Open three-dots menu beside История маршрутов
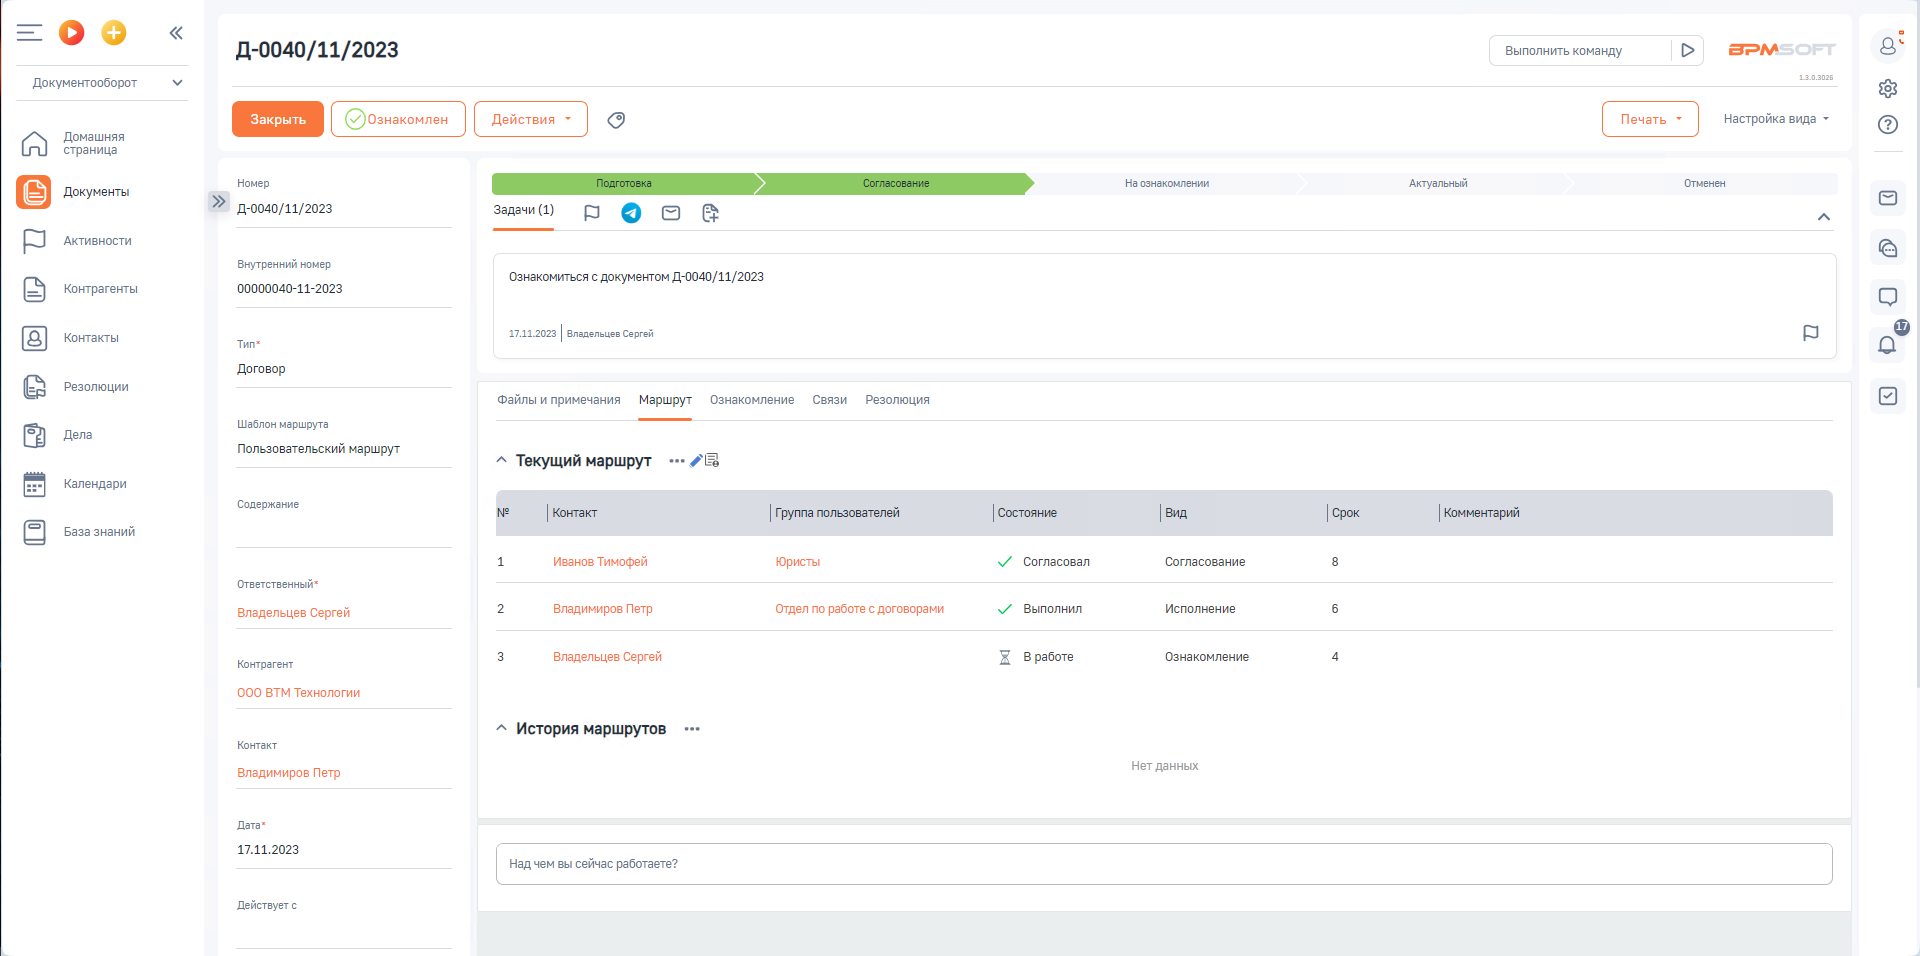1920x956 pixels. (692, 729)
